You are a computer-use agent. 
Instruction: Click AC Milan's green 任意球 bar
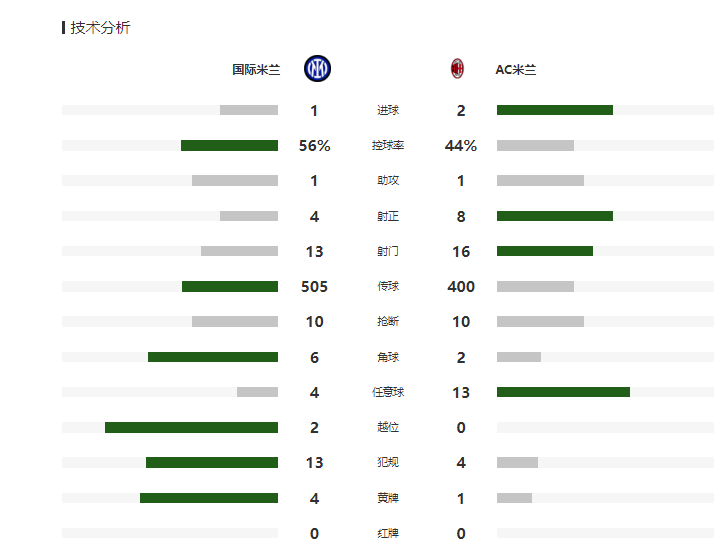563,392
